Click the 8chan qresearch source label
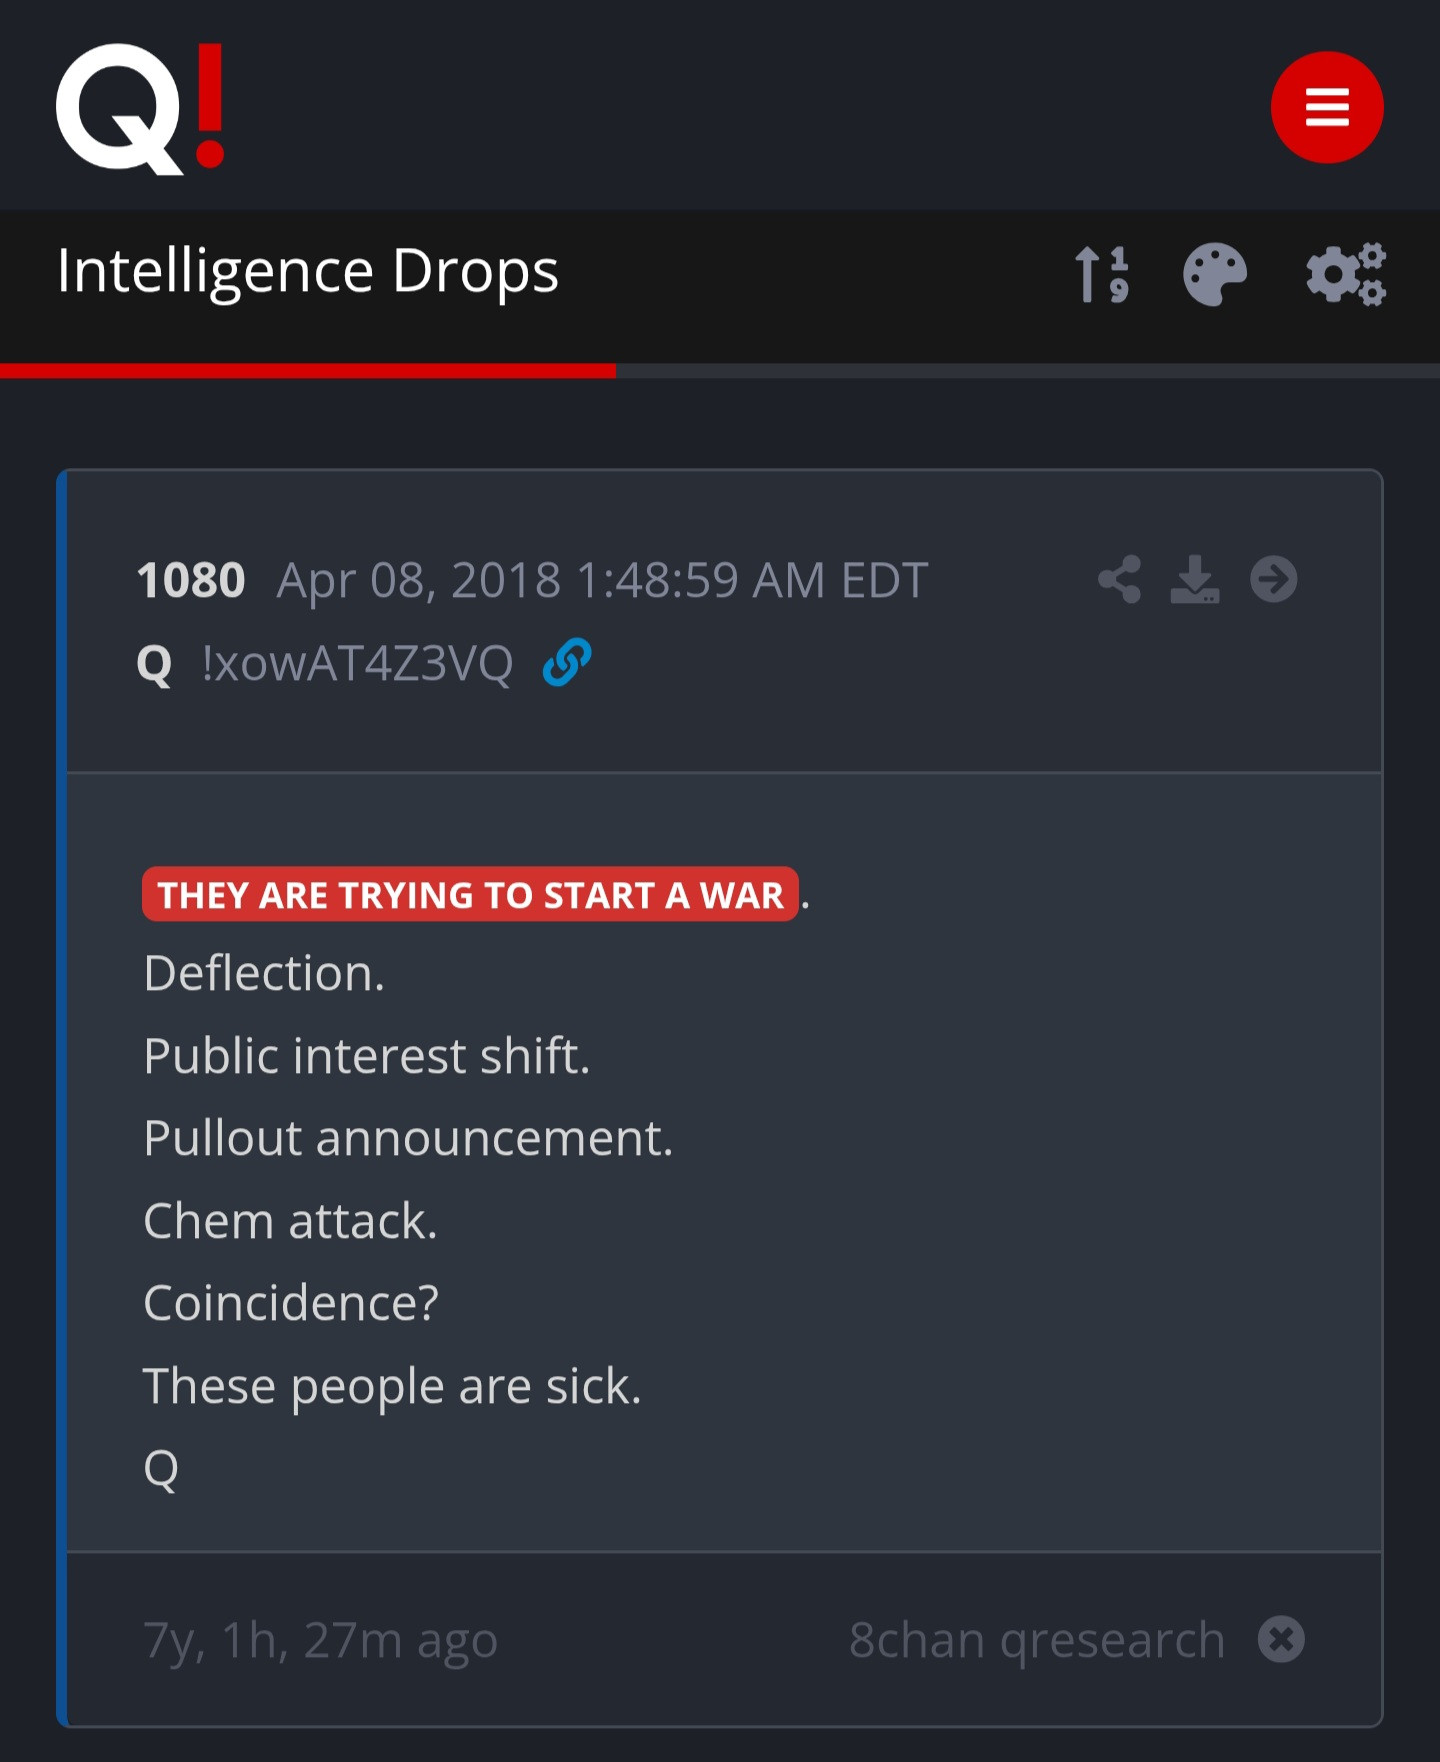 pos(1036,1640)
